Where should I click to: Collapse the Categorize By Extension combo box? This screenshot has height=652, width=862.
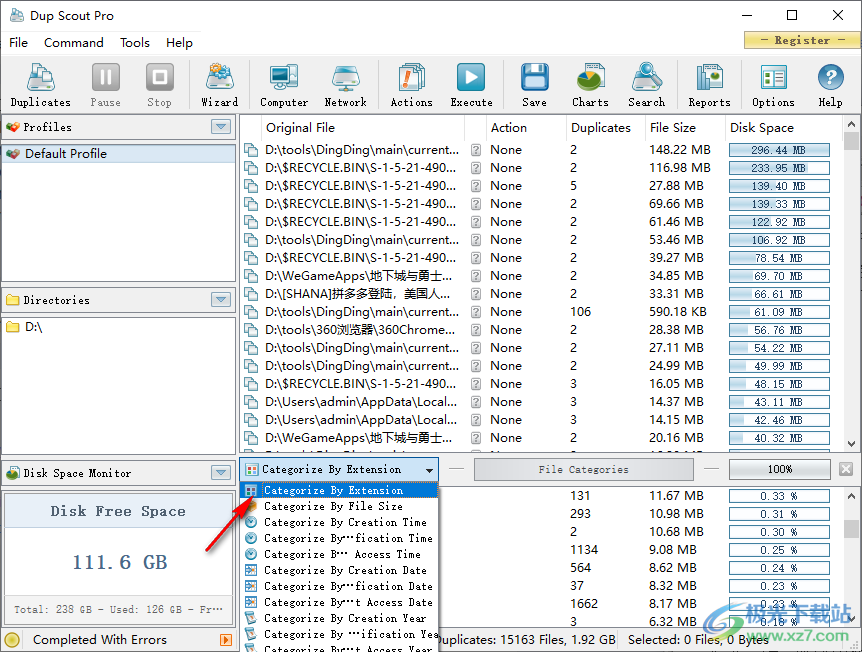429,470
